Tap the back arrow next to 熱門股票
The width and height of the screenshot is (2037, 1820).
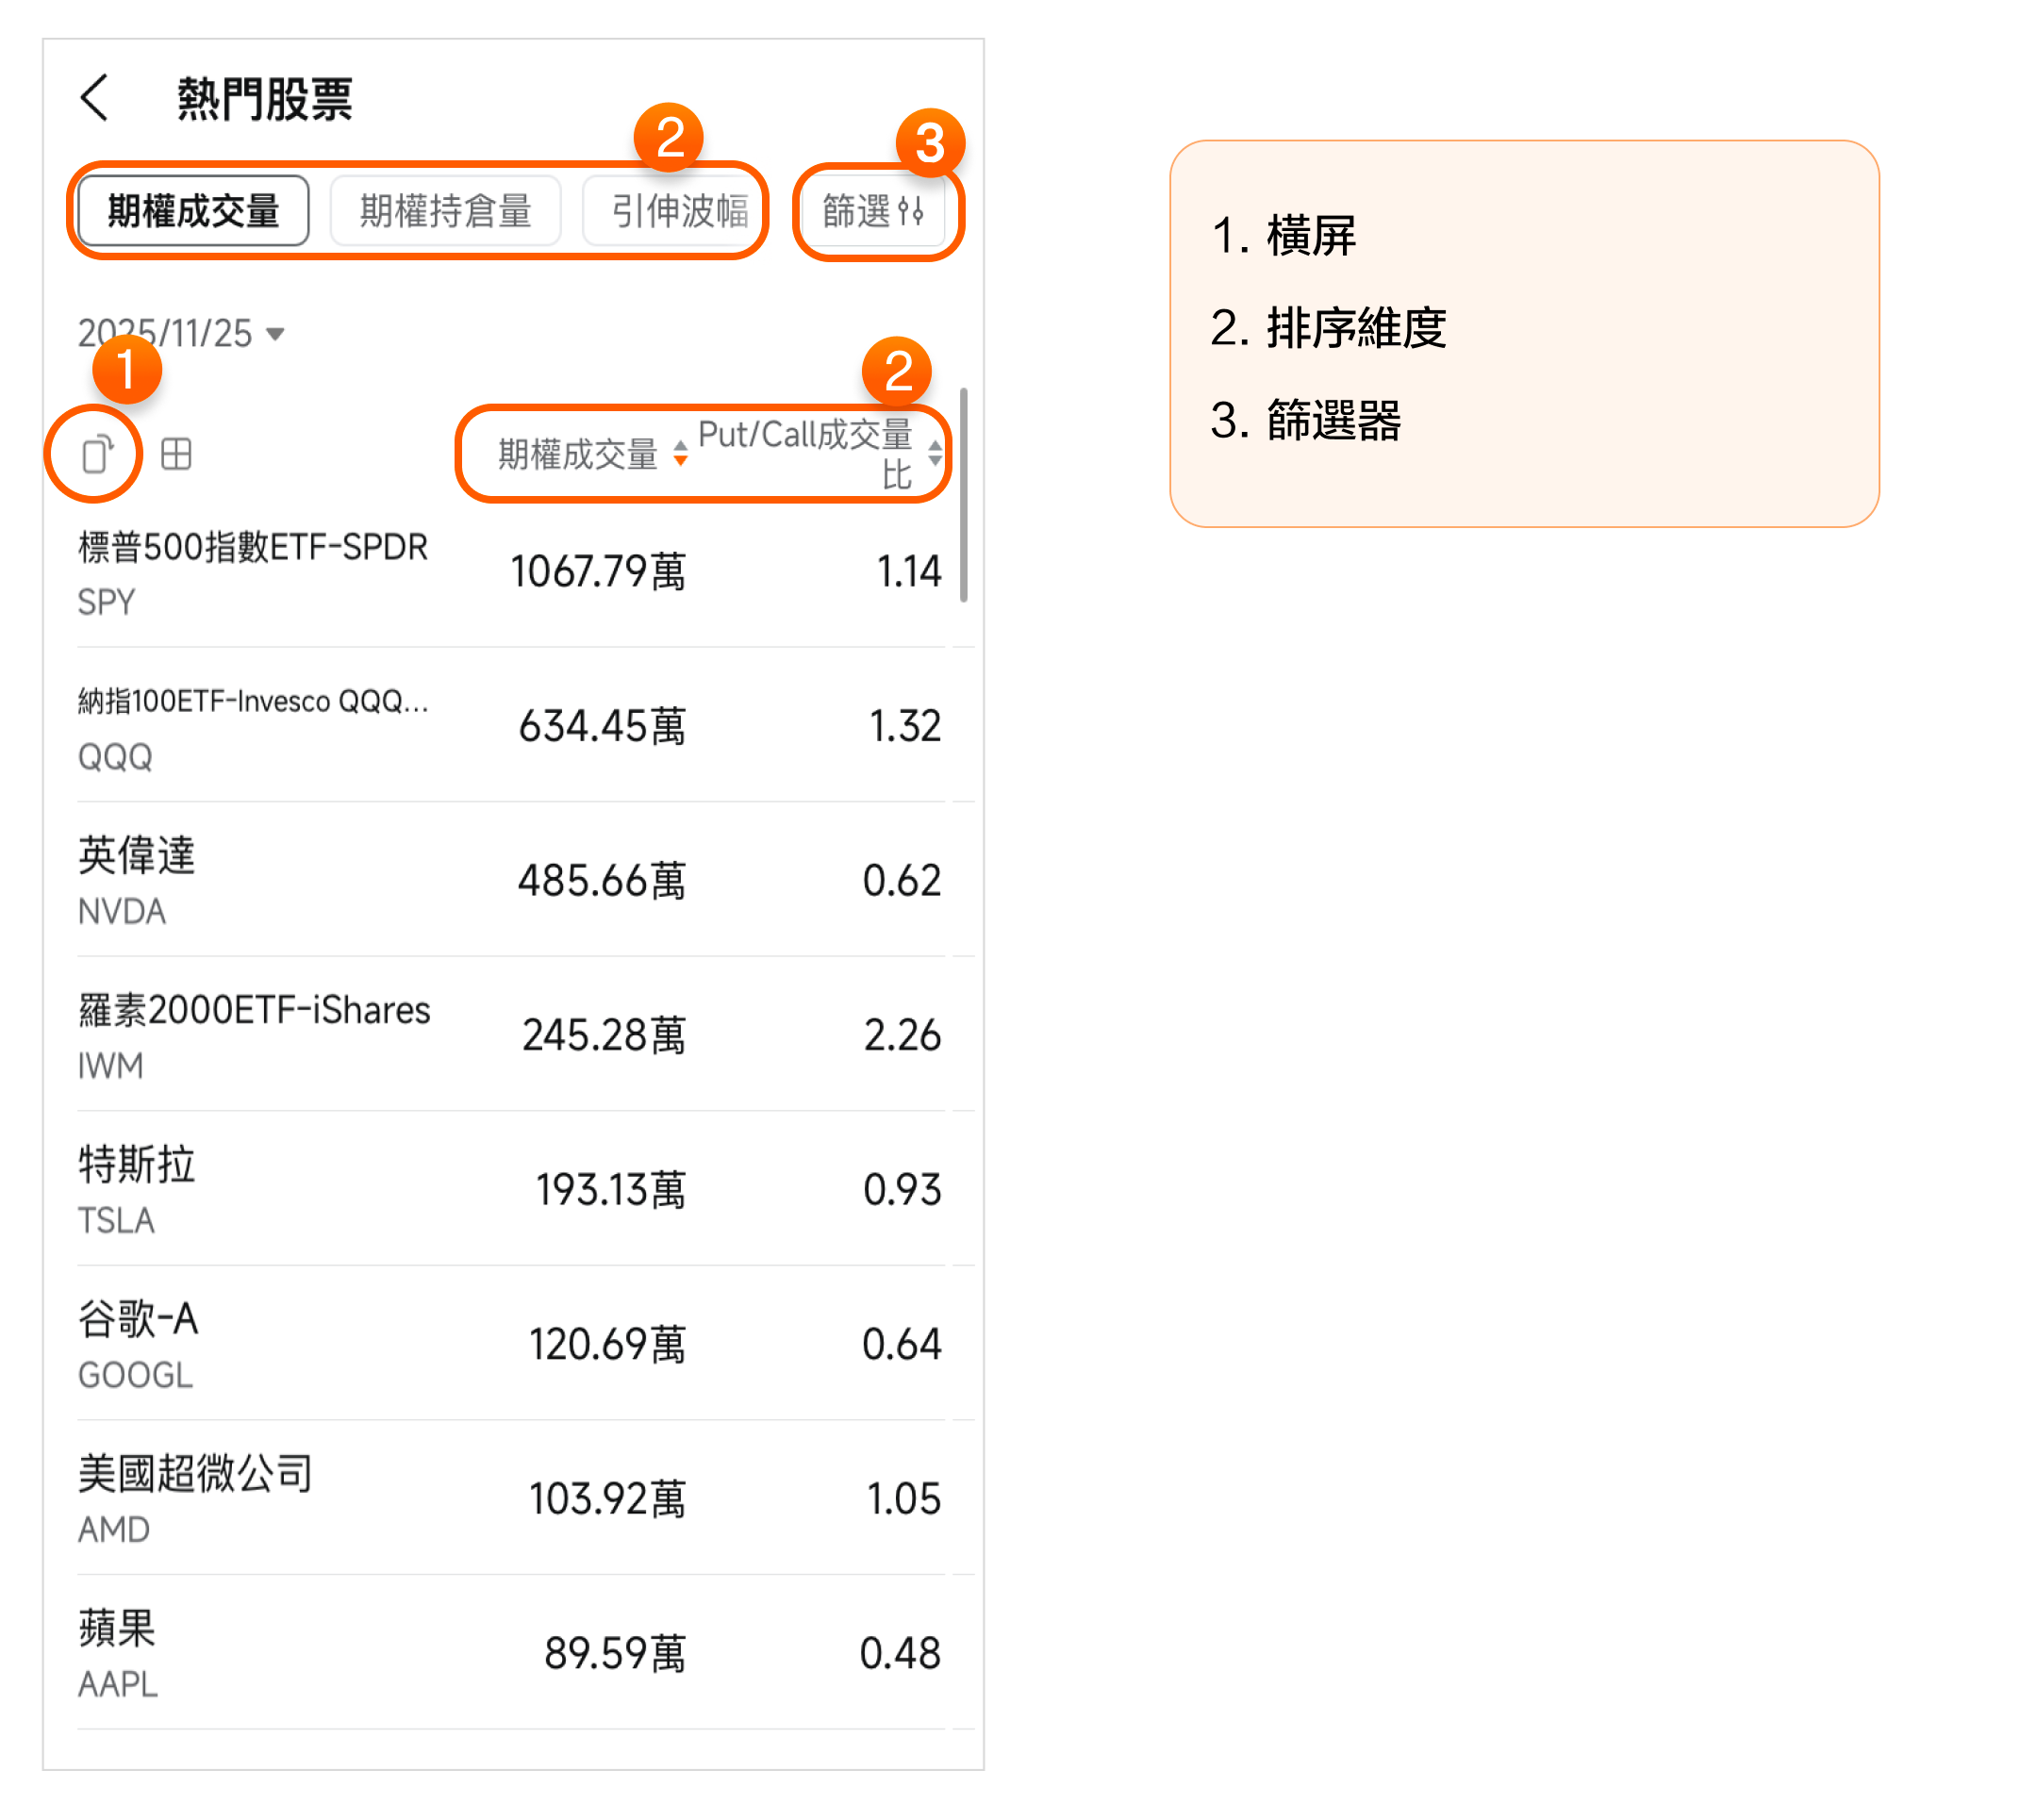[x=95, y=98]
